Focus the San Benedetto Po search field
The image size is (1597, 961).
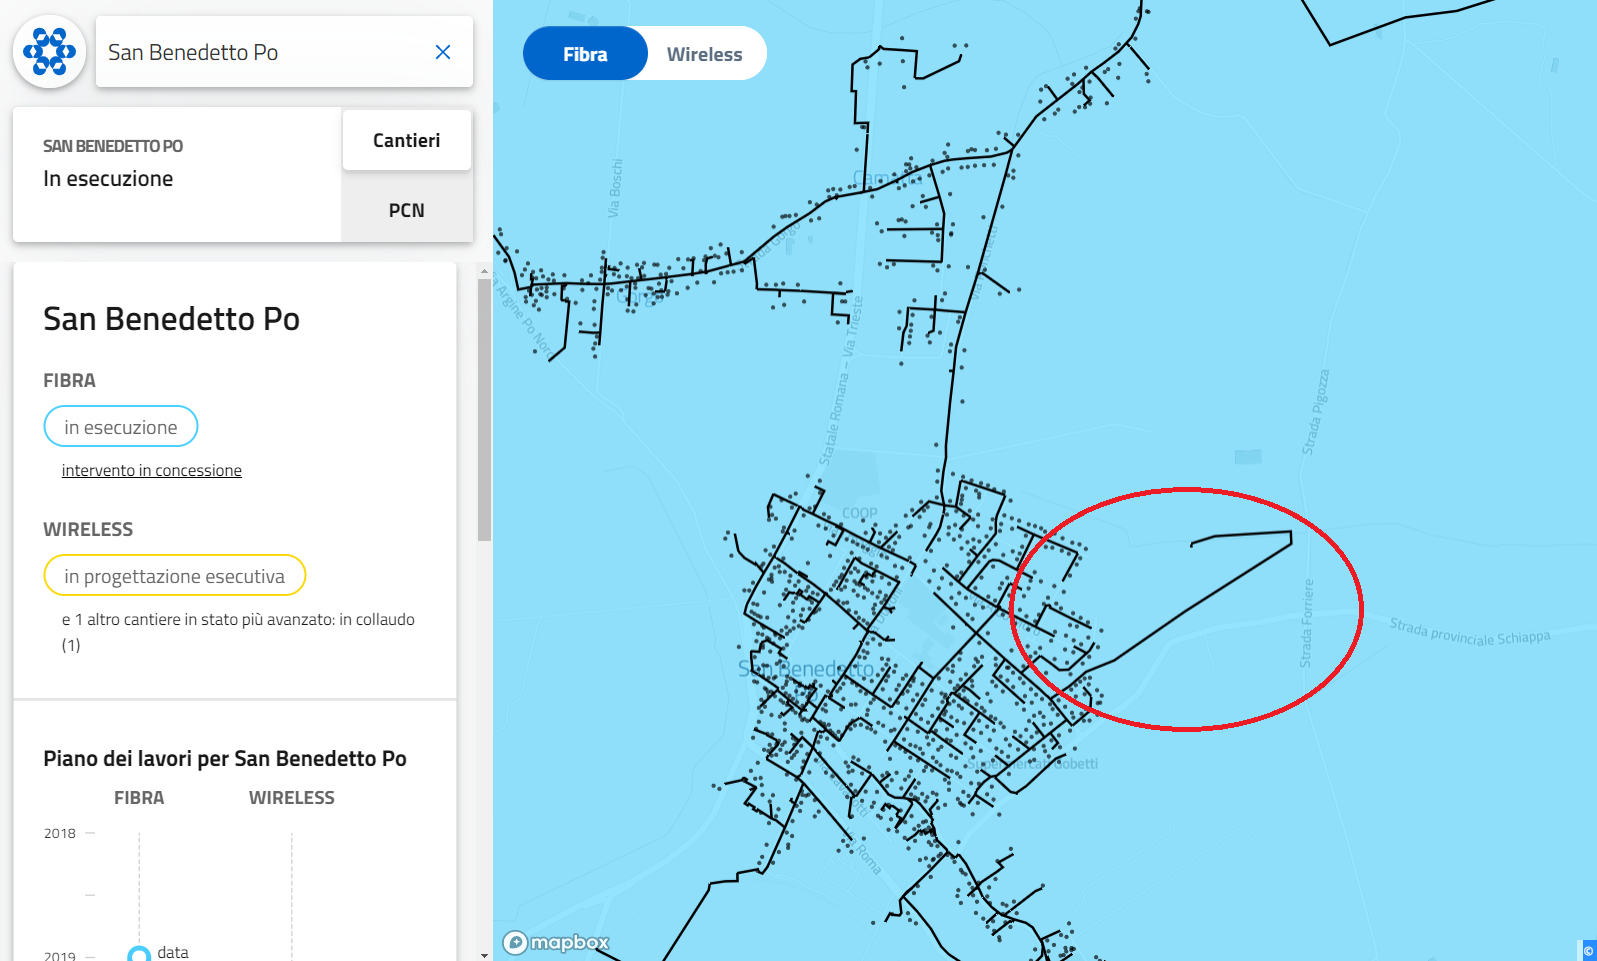tap(260, 52)
